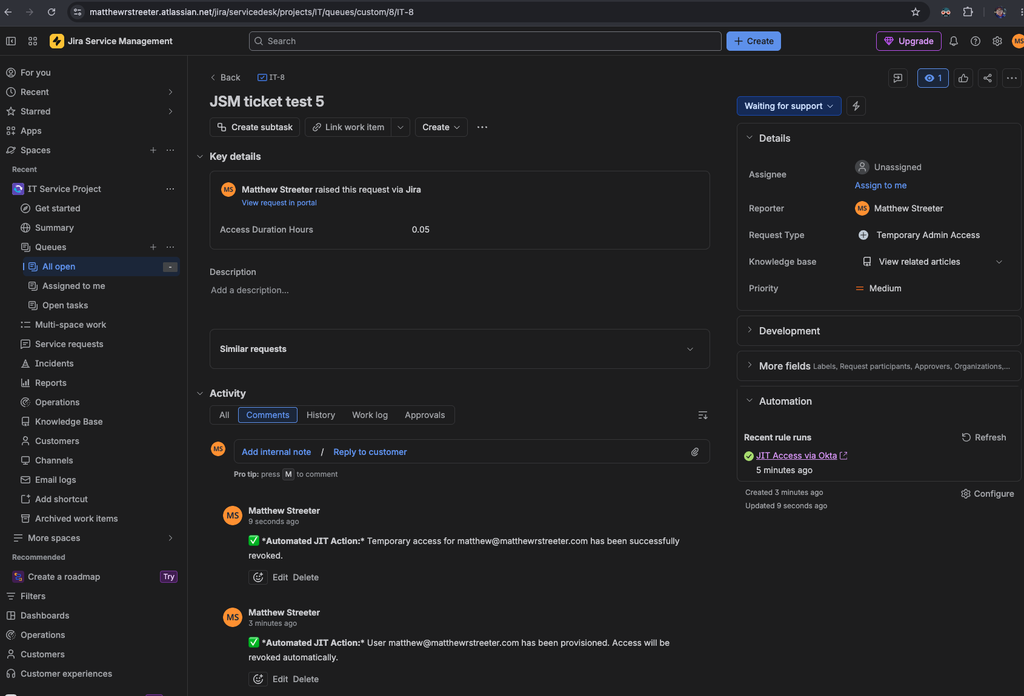Viewport: 1024px width, 696px height.
Task: Collapse the Details panel
Action: [x=750, y=138]
